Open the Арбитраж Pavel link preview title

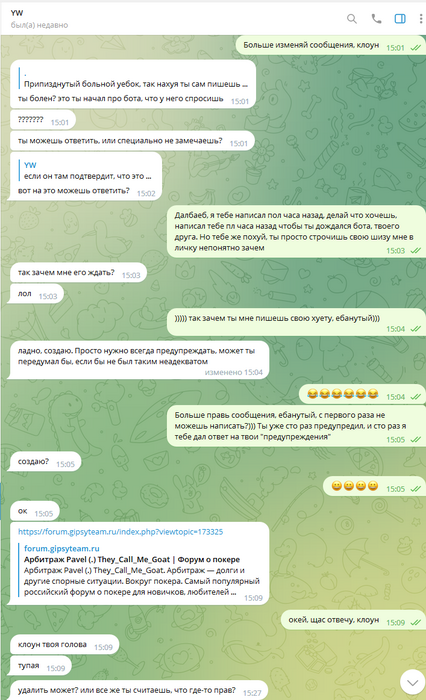click(x=132, y=559)
